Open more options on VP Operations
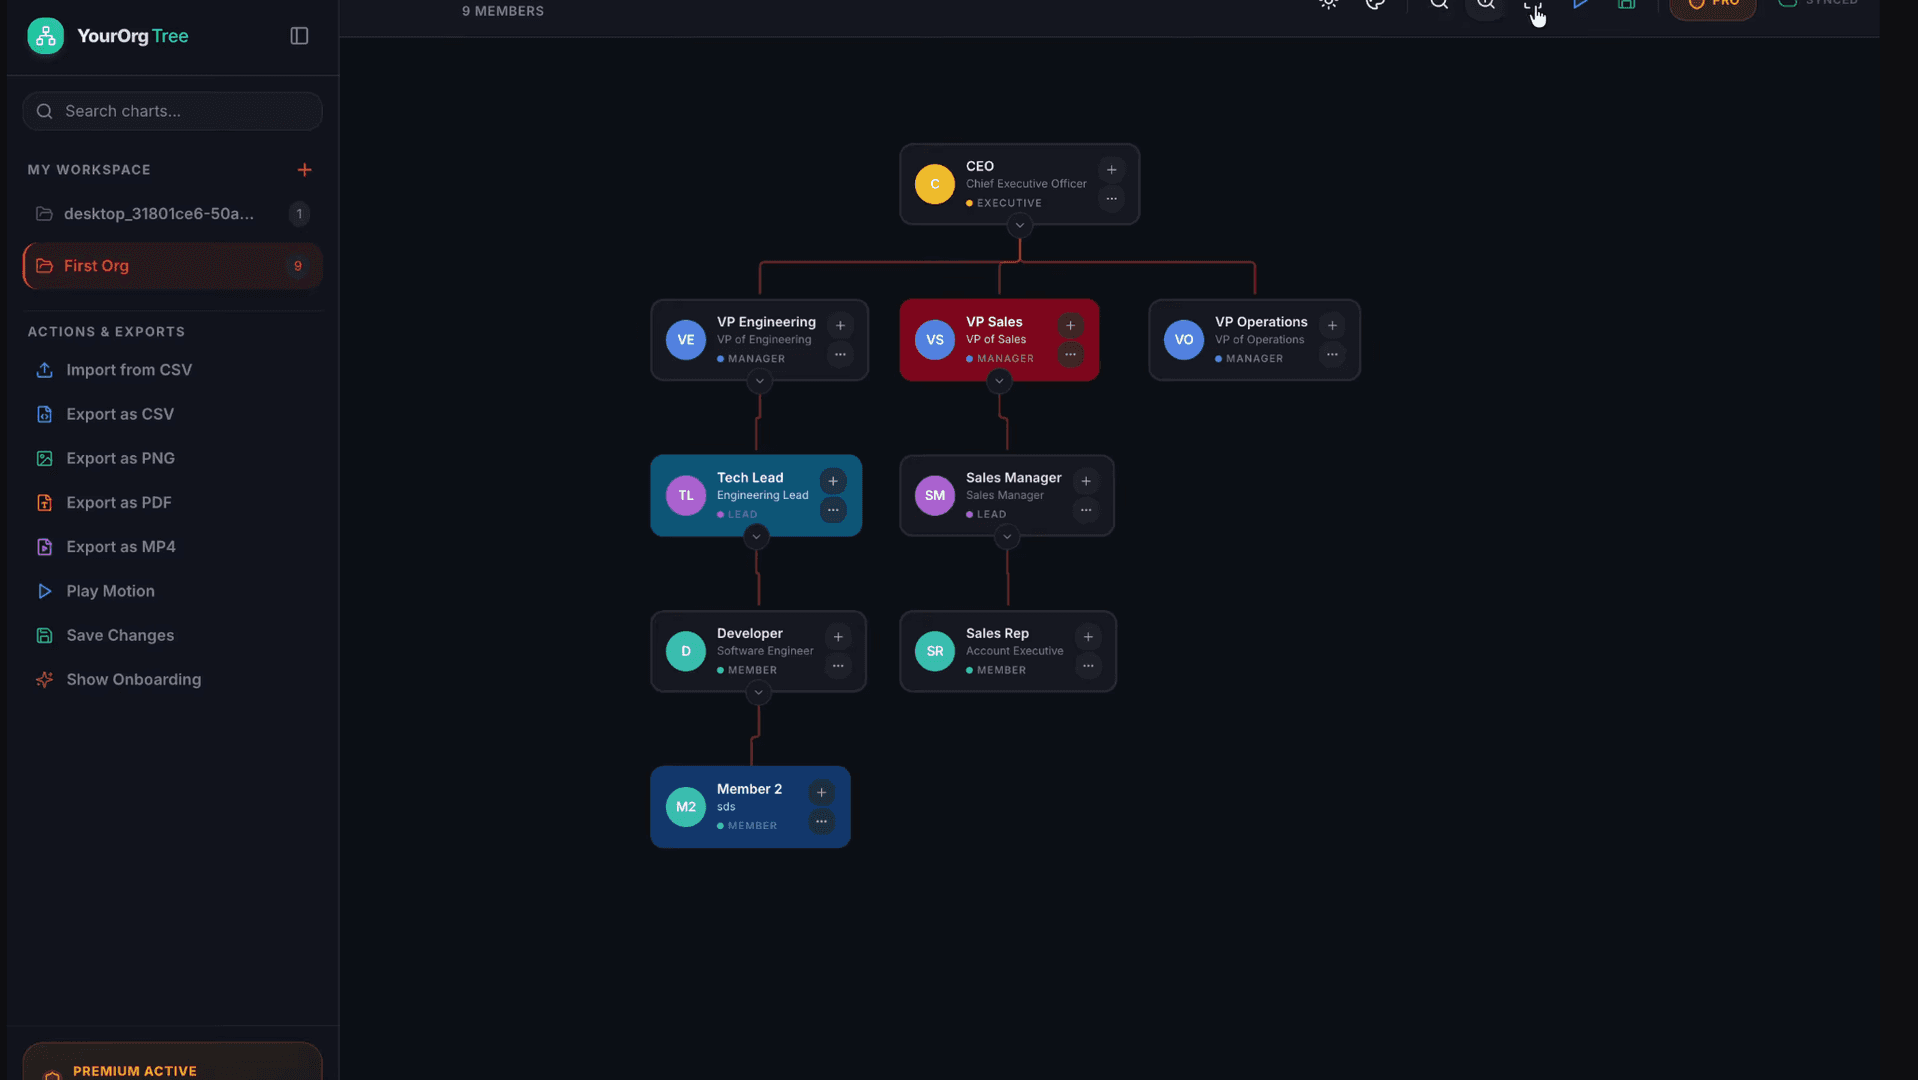The height and width of the screenshot is (1080, 1918). (1332, 354)
